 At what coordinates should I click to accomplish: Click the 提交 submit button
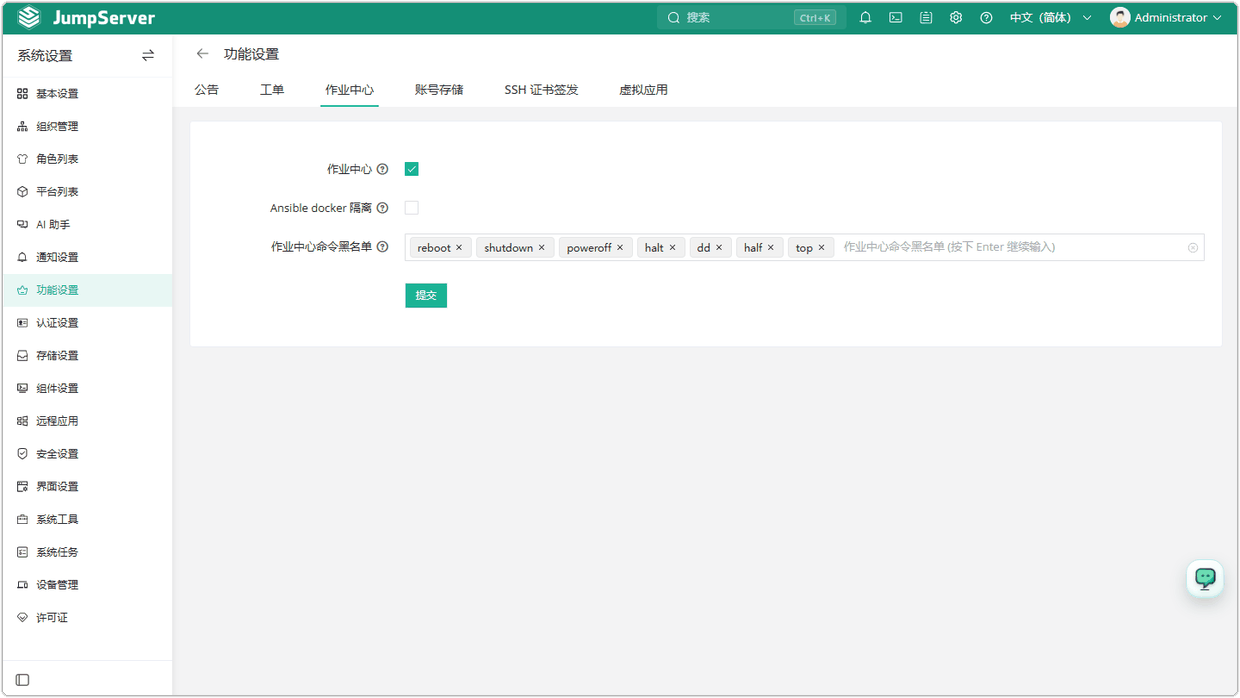pos(426,295)
